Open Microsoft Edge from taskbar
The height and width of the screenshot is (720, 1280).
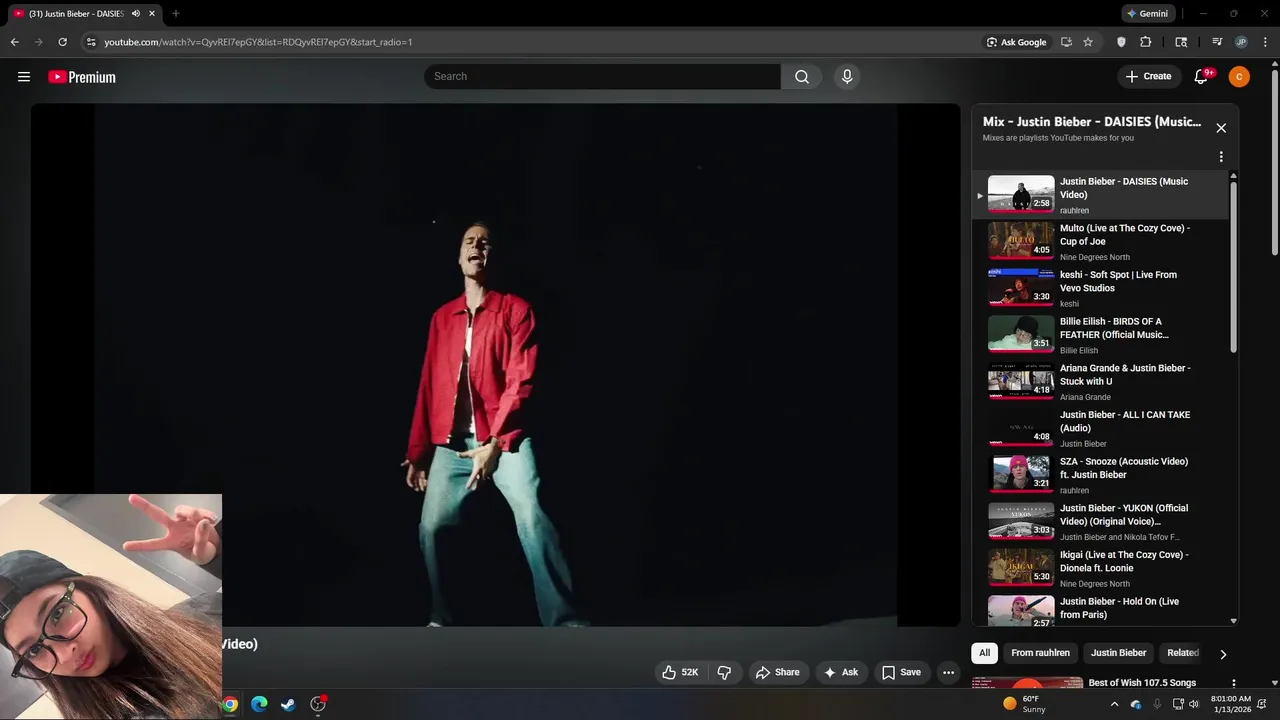(259, 704)
